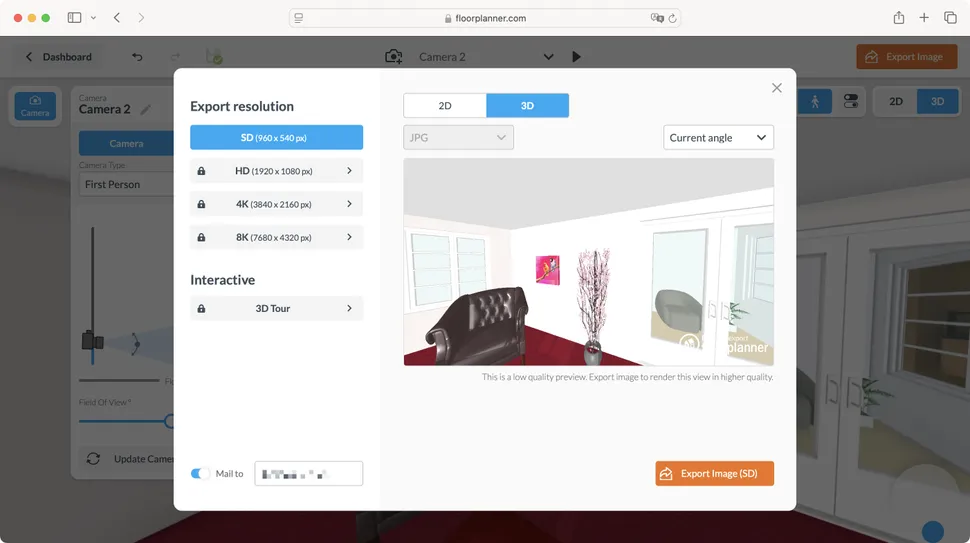Open the Current angle dropdown
The width and height of the screenshot is (970, 543).
pos(718,137)
